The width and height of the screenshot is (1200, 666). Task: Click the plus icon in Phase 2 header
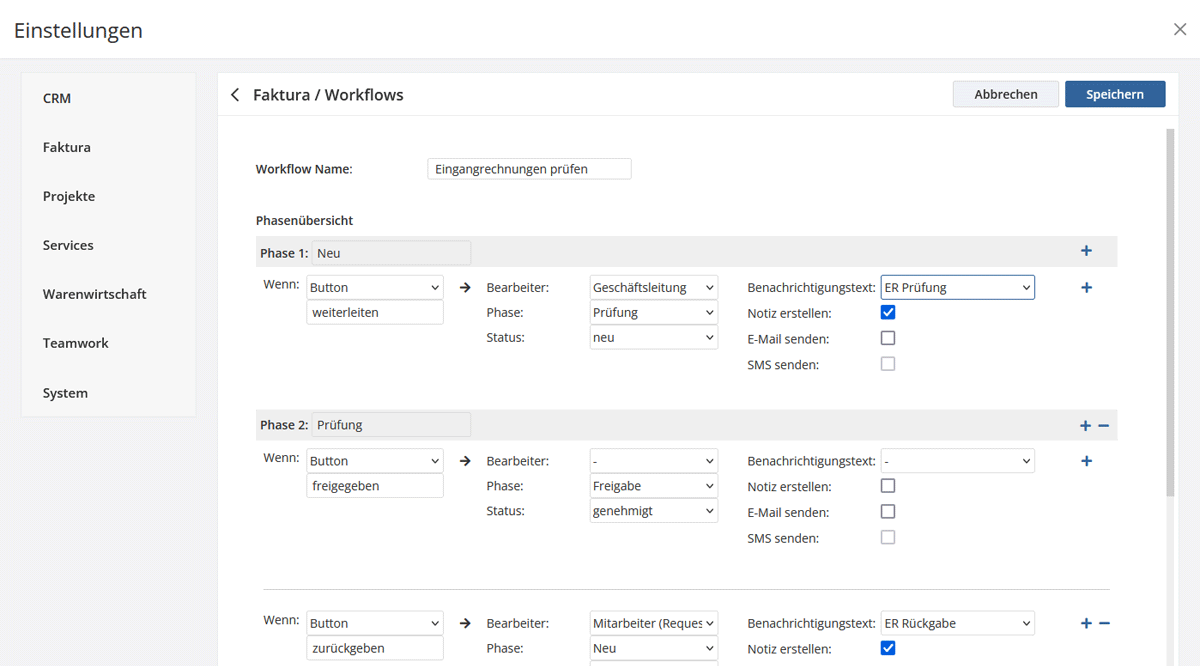pos(1085,425)
